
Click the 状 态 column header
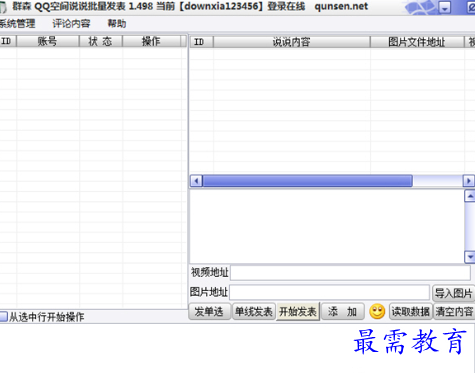coord(101,41)
